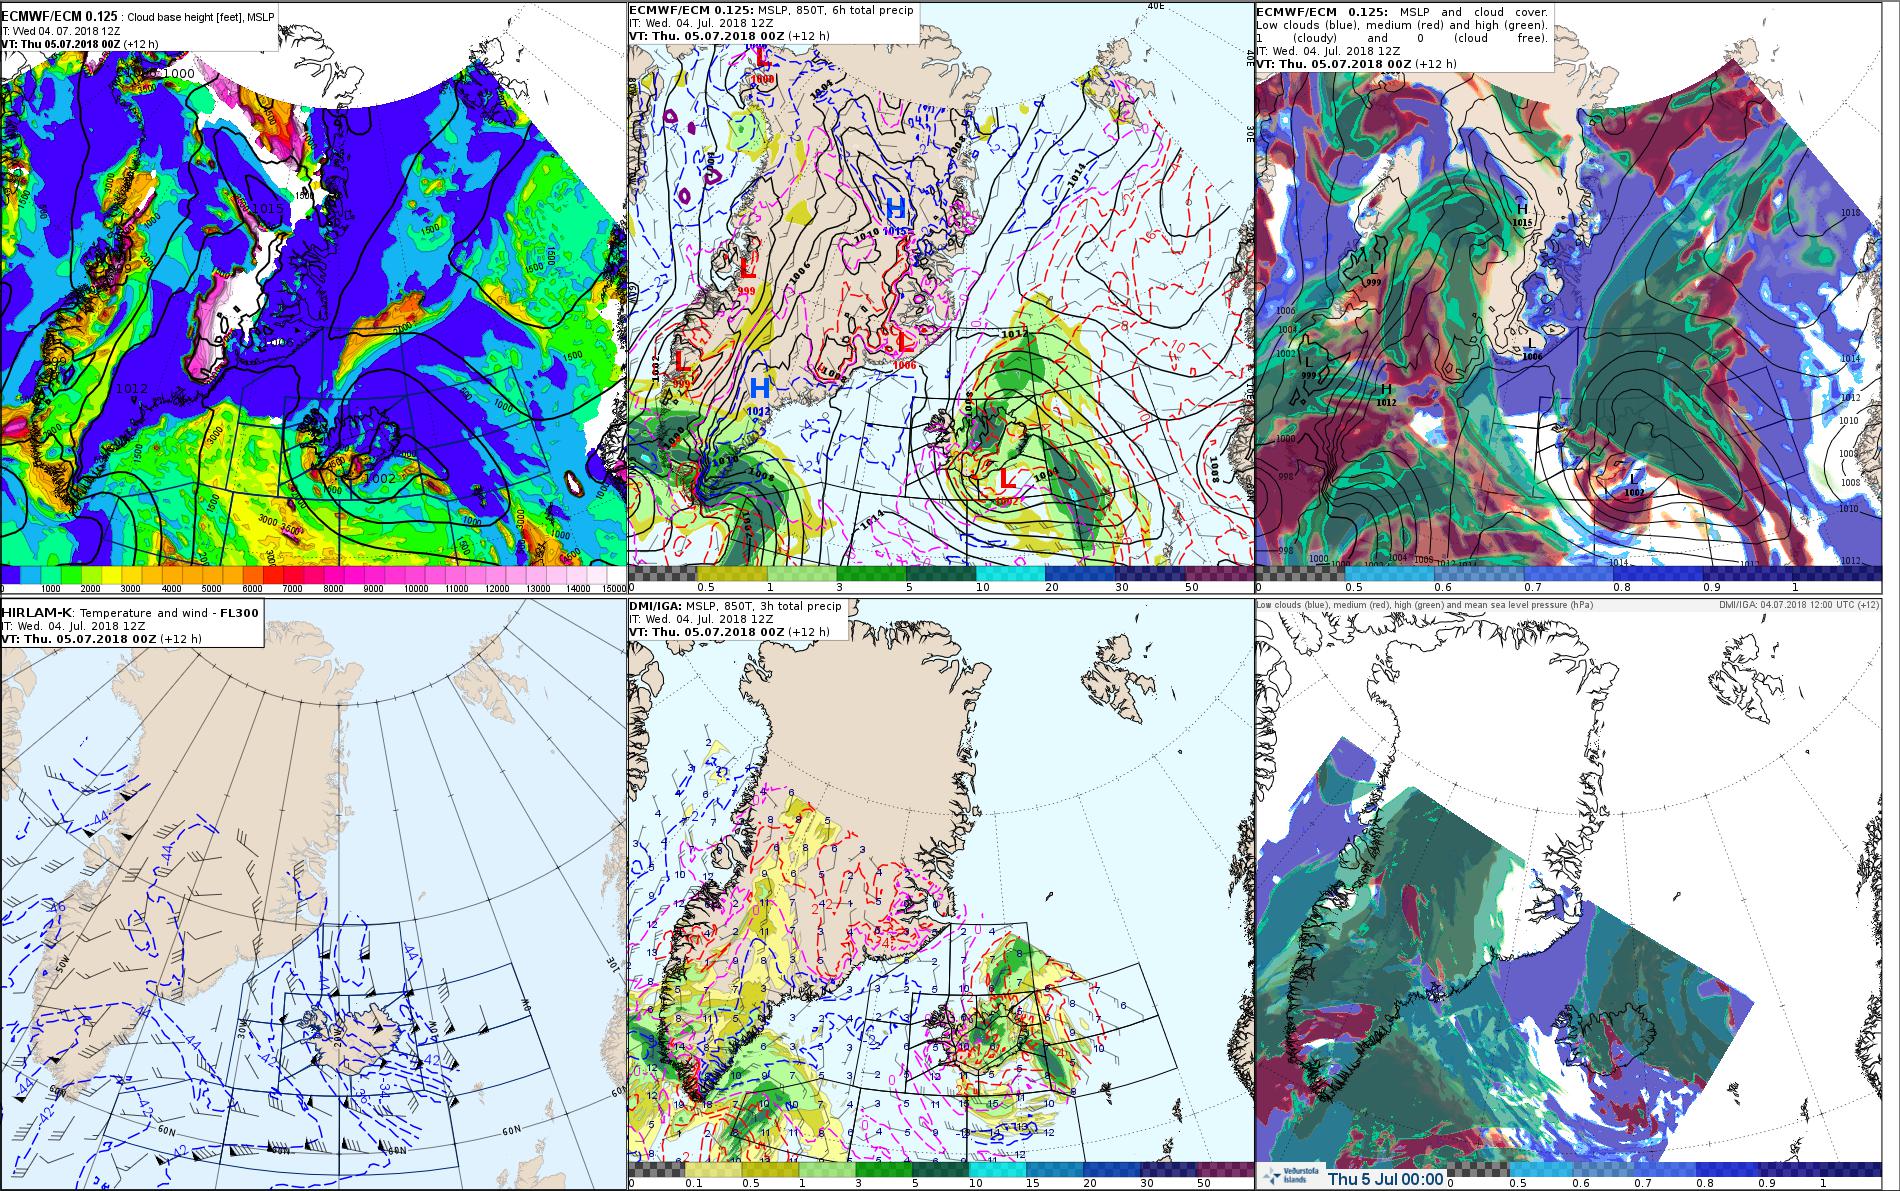Click the H 1012 label on the cloud cover map
Viewport: 1900px width, 1191px height.
(x=1385, y=395)
